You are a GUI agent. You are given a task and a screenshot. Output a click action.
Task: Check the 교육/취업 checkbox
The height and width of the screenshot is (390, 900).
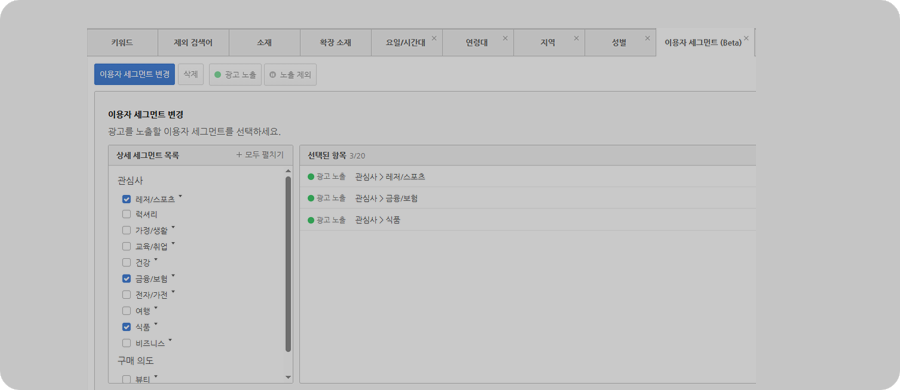click(126, 246)
